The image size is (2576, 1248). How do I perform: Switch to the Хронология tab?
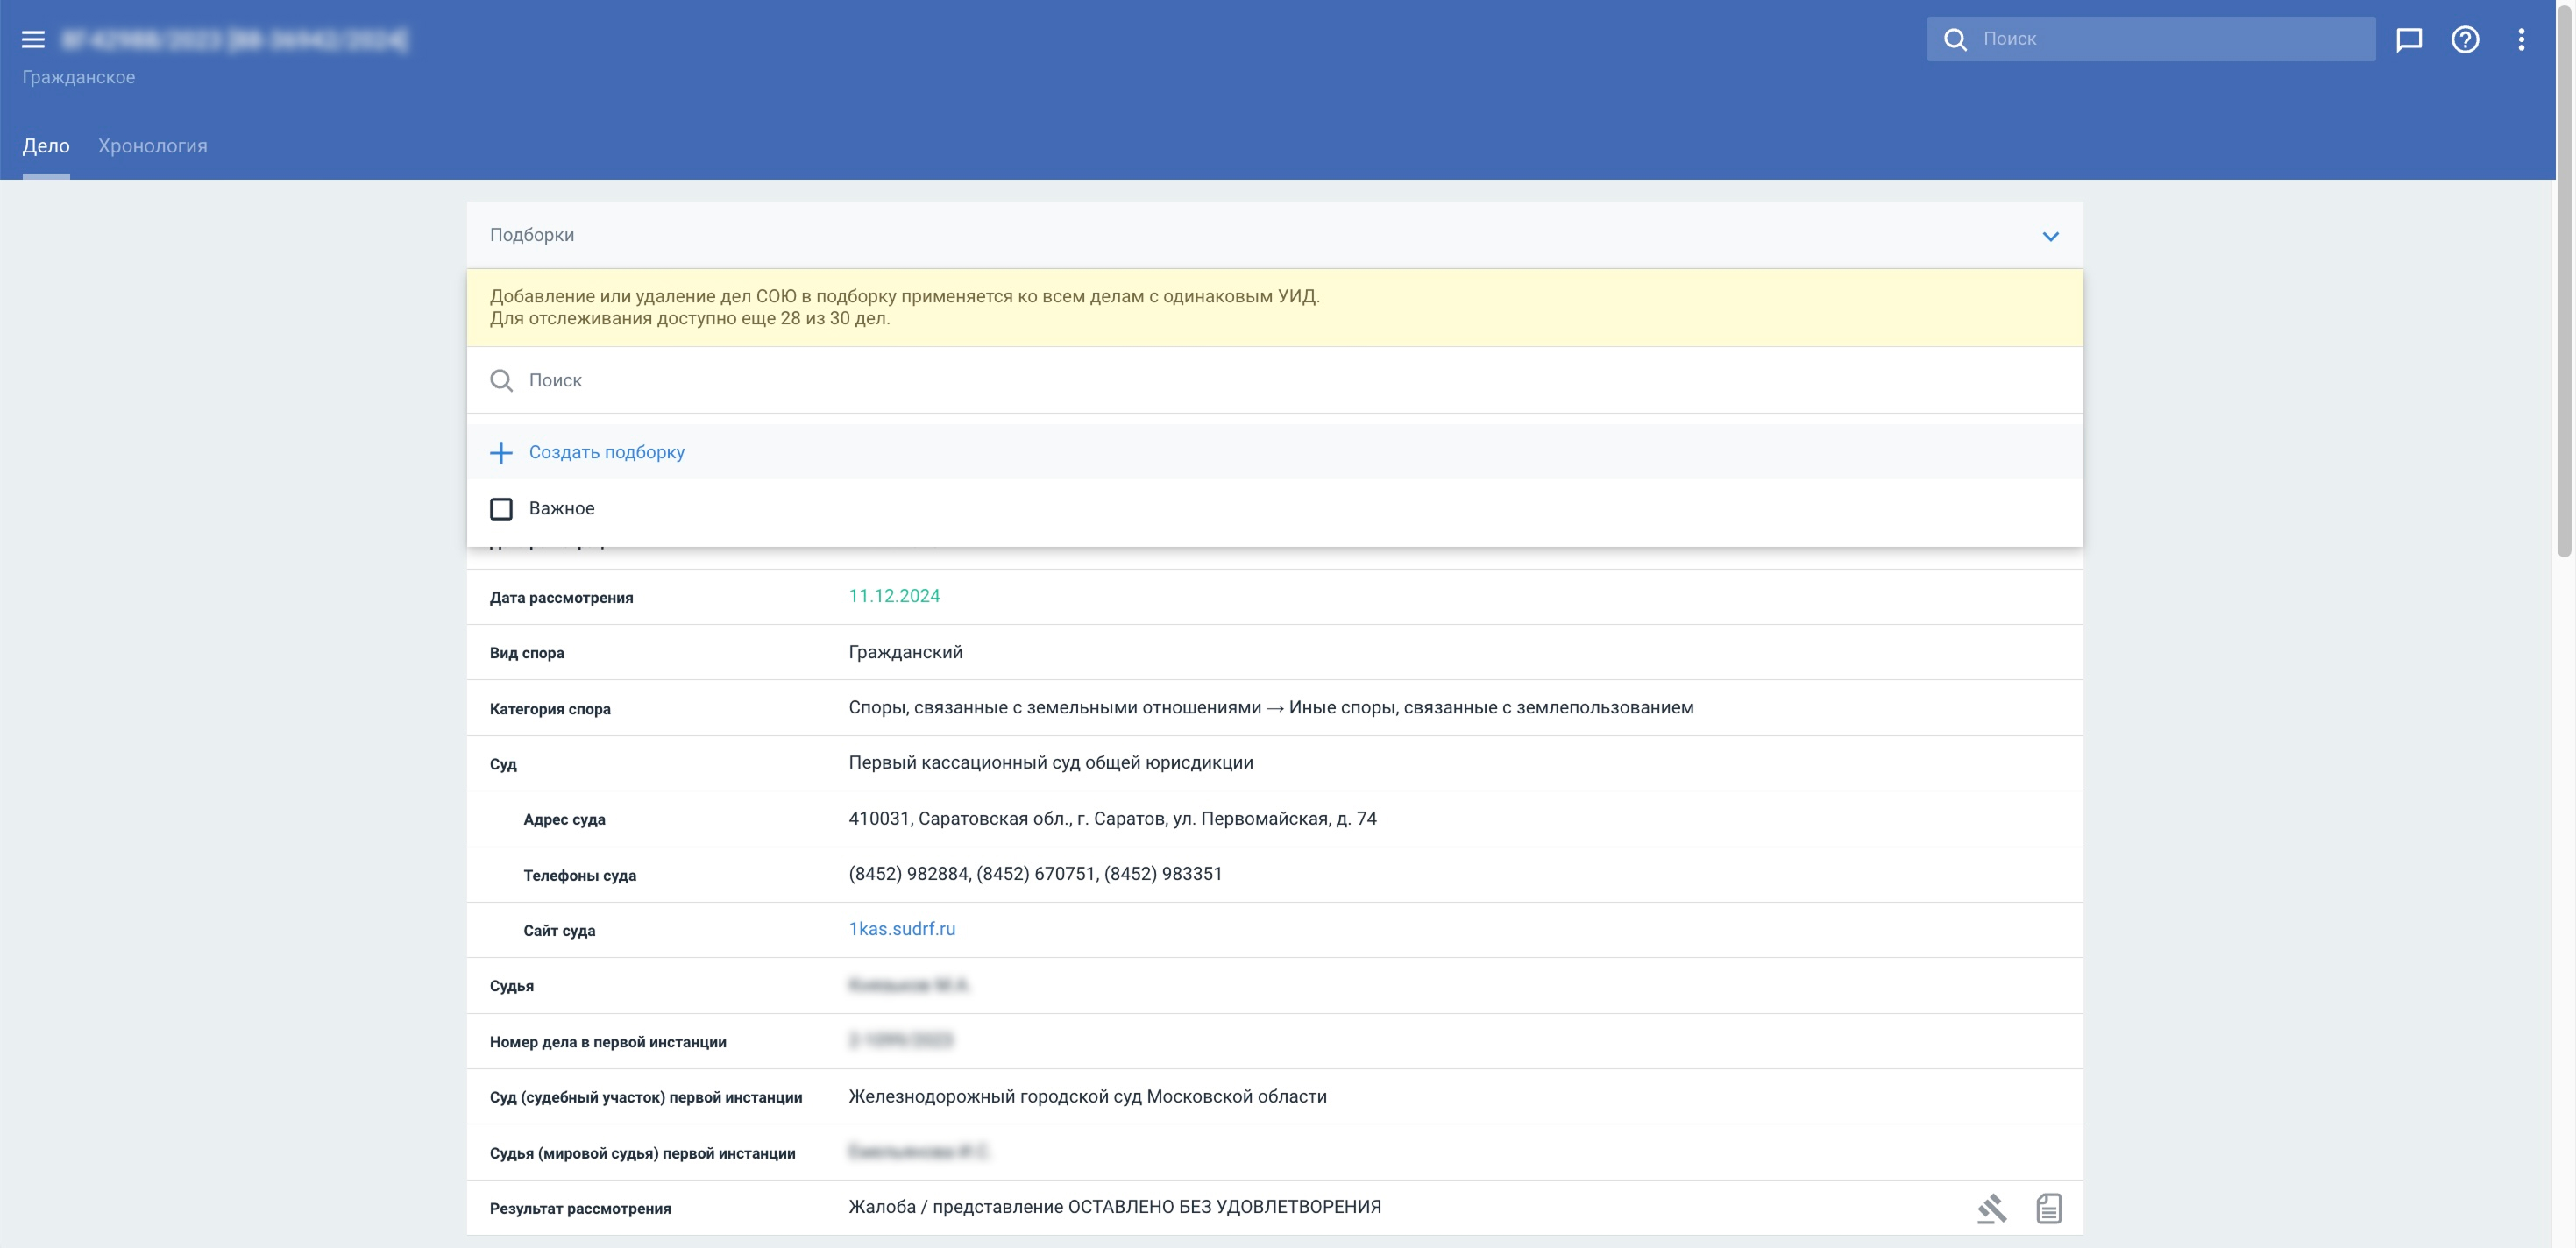point(153,146)
